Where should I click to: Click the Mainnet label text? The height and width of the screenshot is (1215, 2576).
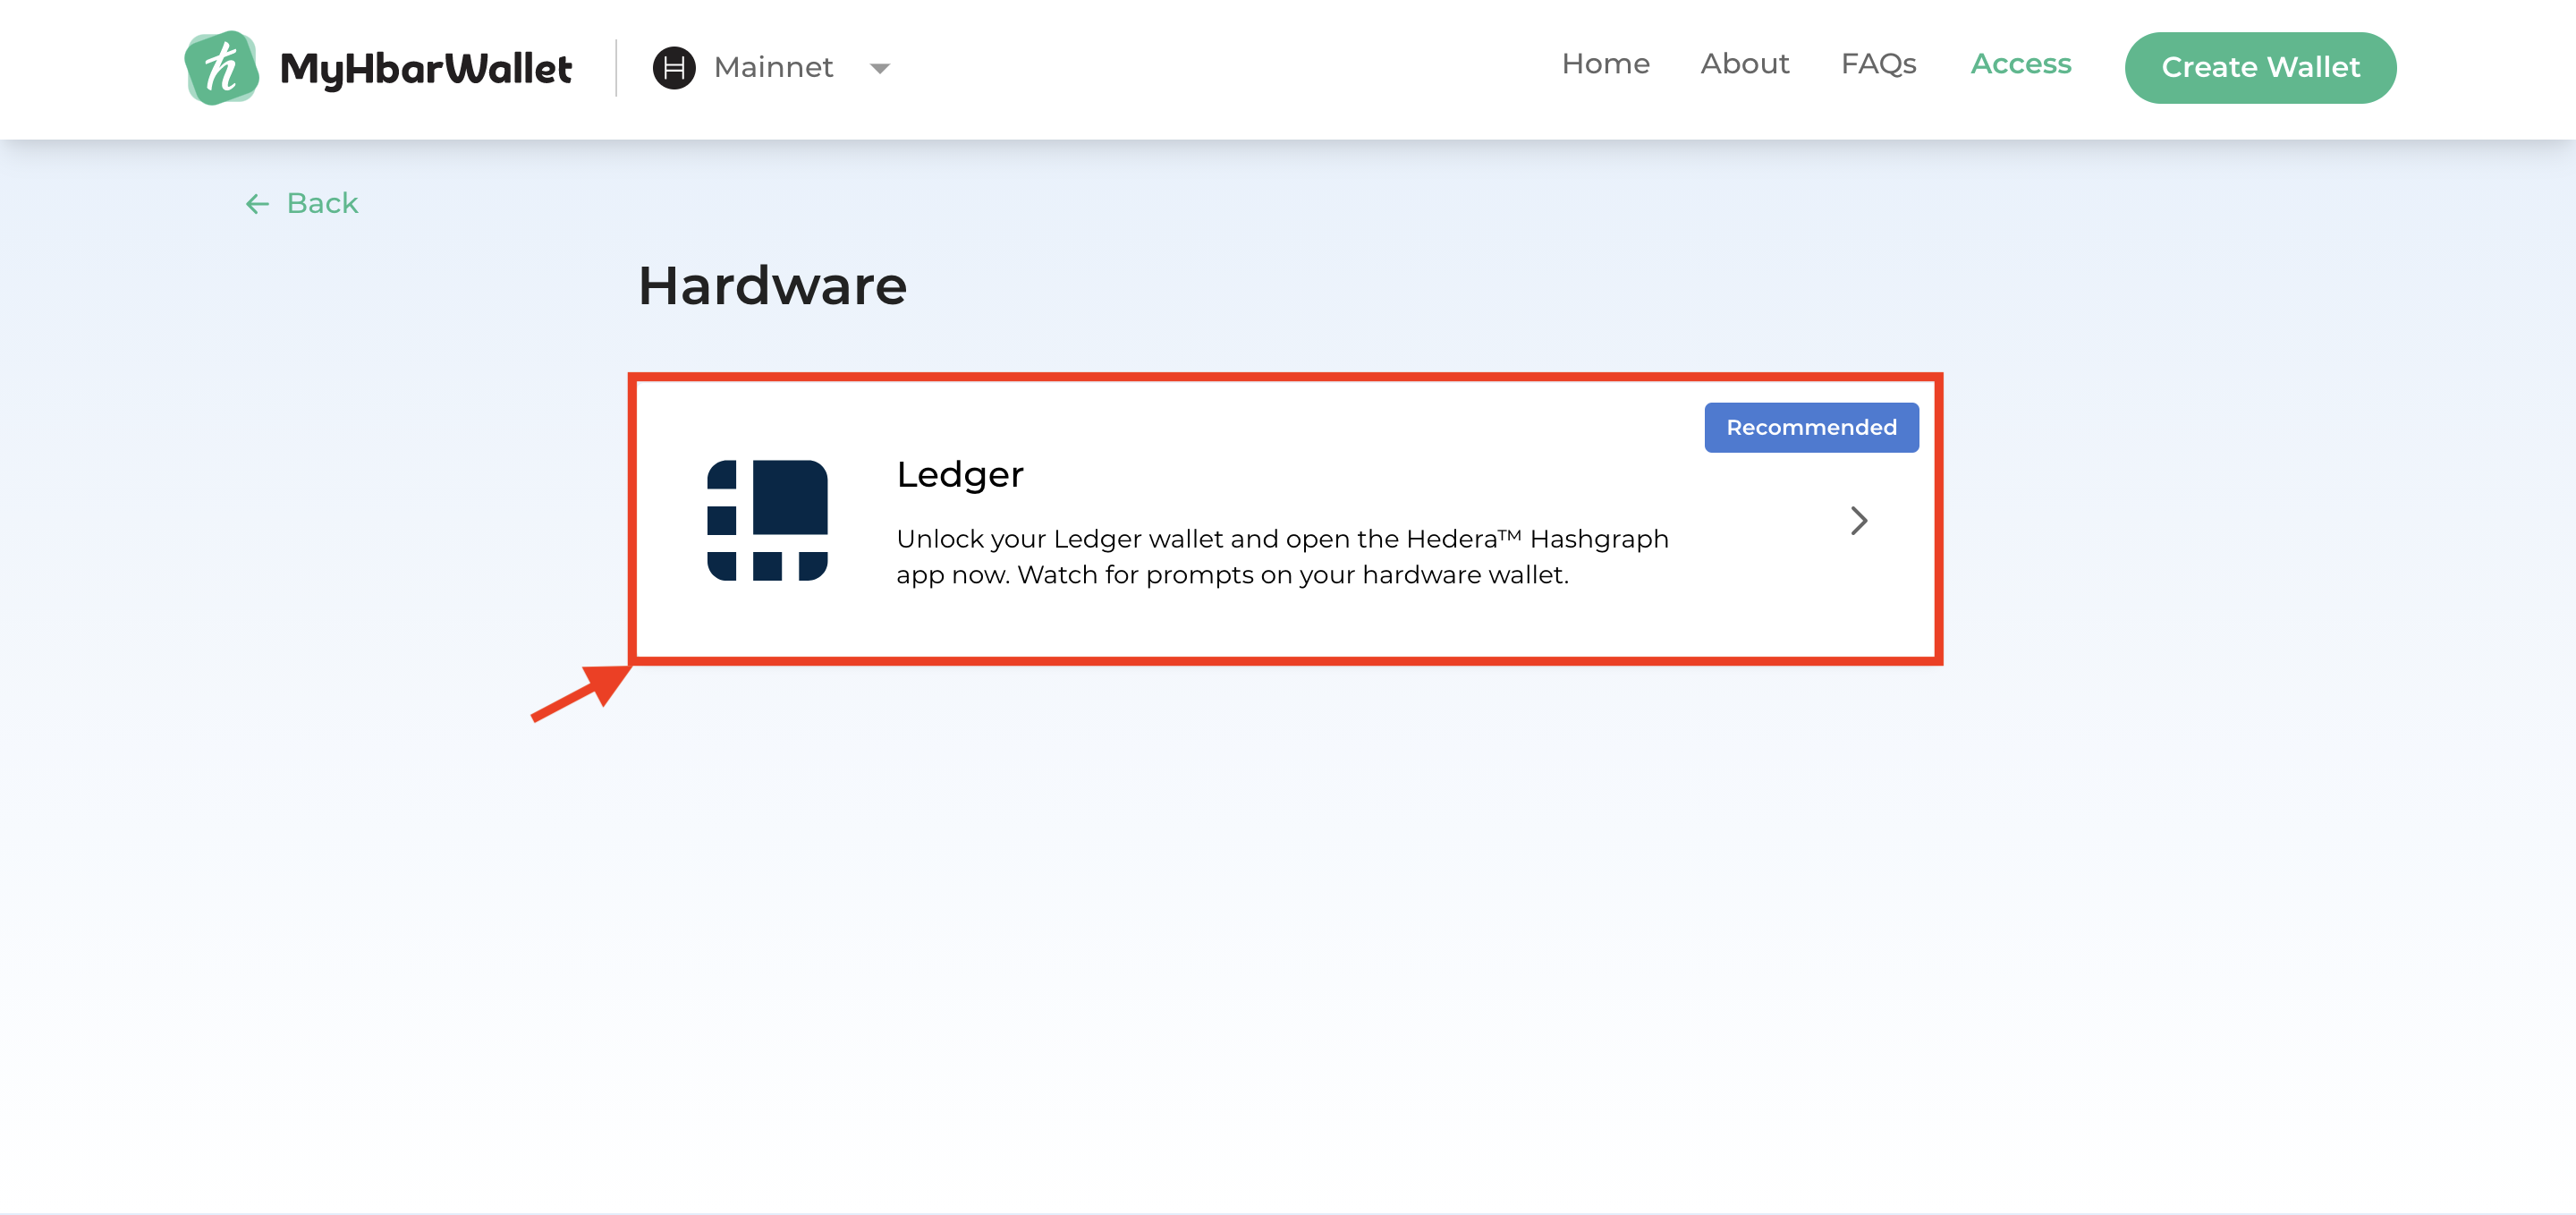pos(773,68)
